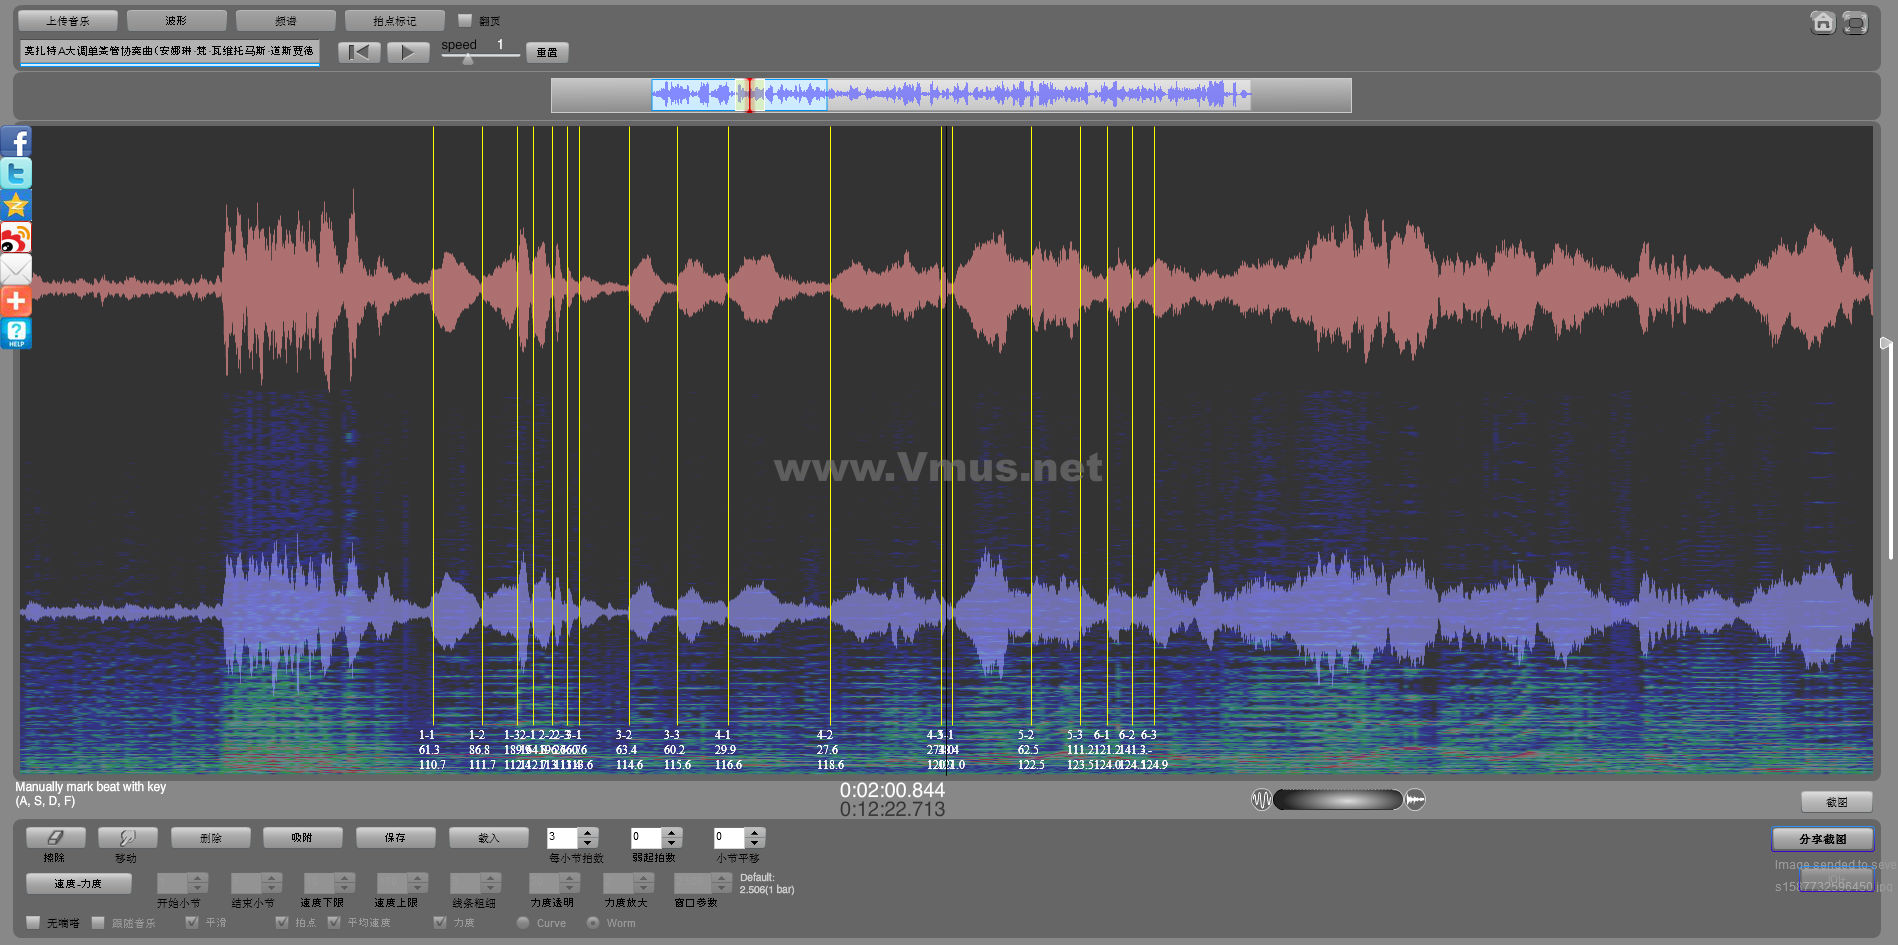Click the Play button
Screen dimensions: 1898x945
407,53
